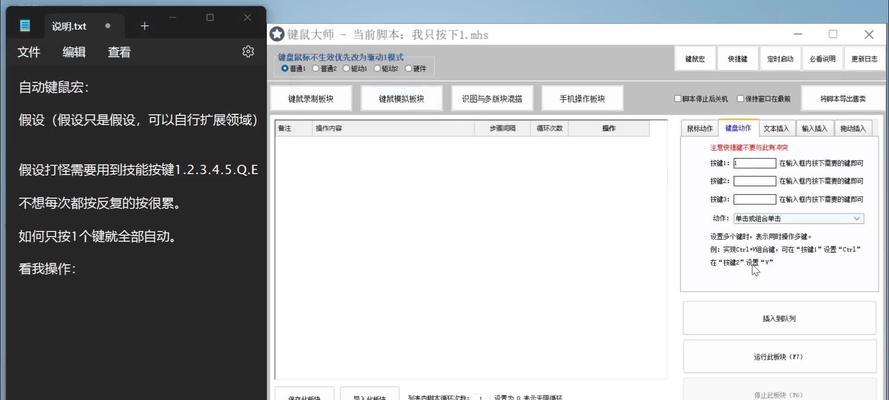Image resolution: width=889 pixels, height=400 pixels.
Task: Open the 识图与多版块混搭 section
Action: [492, 99]
